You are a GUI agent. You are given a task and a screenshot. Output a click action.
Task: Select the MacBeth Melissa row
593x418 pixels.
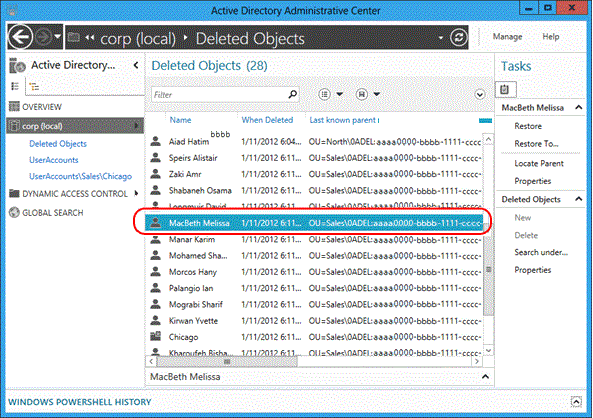(315, 223)
